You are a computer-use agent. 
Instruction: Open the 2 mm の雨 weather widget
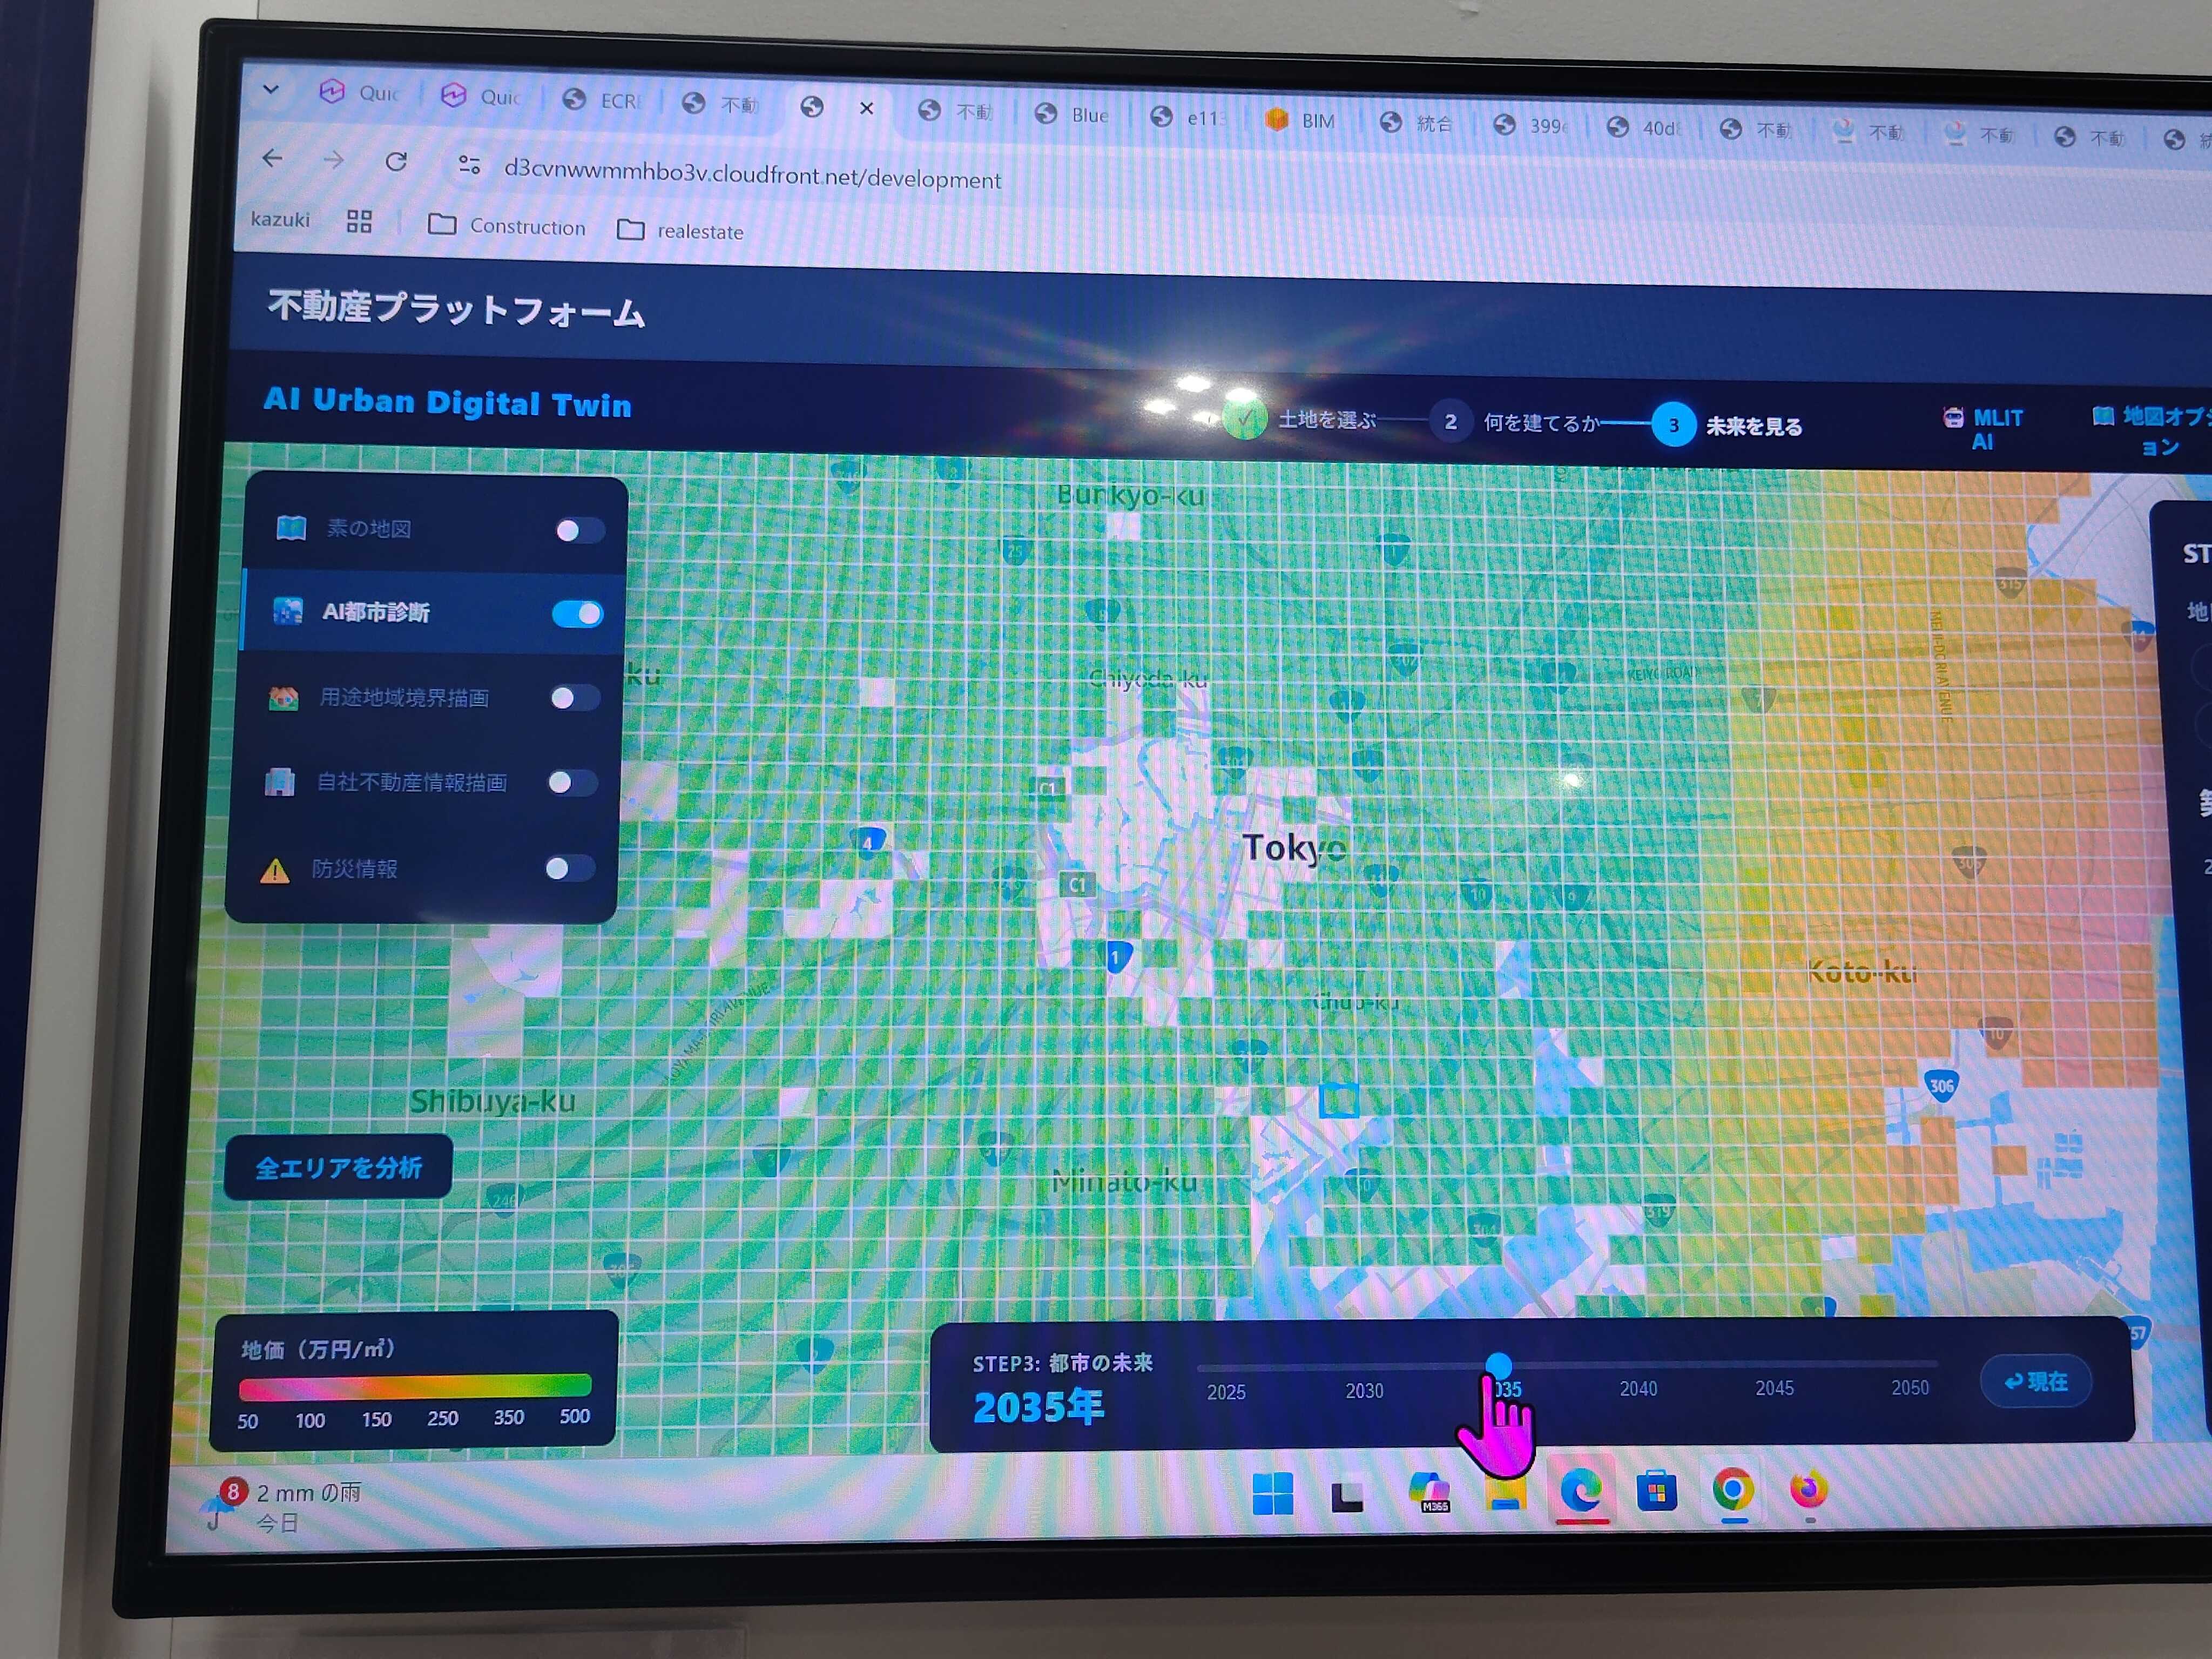[x=282, y=1507]
